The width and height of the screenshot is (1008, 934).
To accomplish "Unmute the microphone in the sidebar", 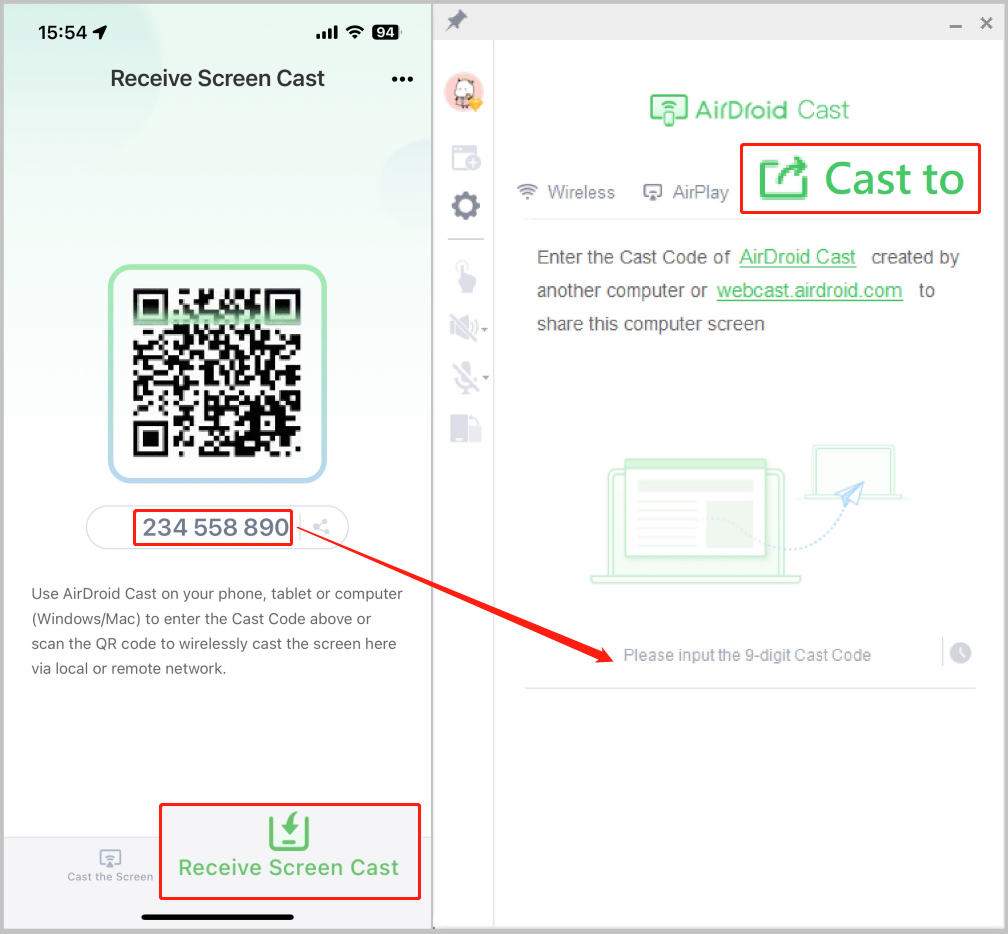I will [x=462, y=378].
